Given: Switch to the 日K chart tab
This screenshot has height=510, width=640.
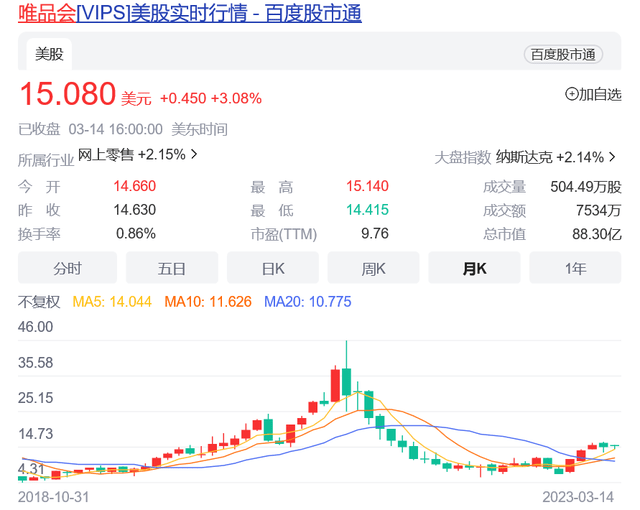Looking at the screenshot, I should click(x=273, y=268).
